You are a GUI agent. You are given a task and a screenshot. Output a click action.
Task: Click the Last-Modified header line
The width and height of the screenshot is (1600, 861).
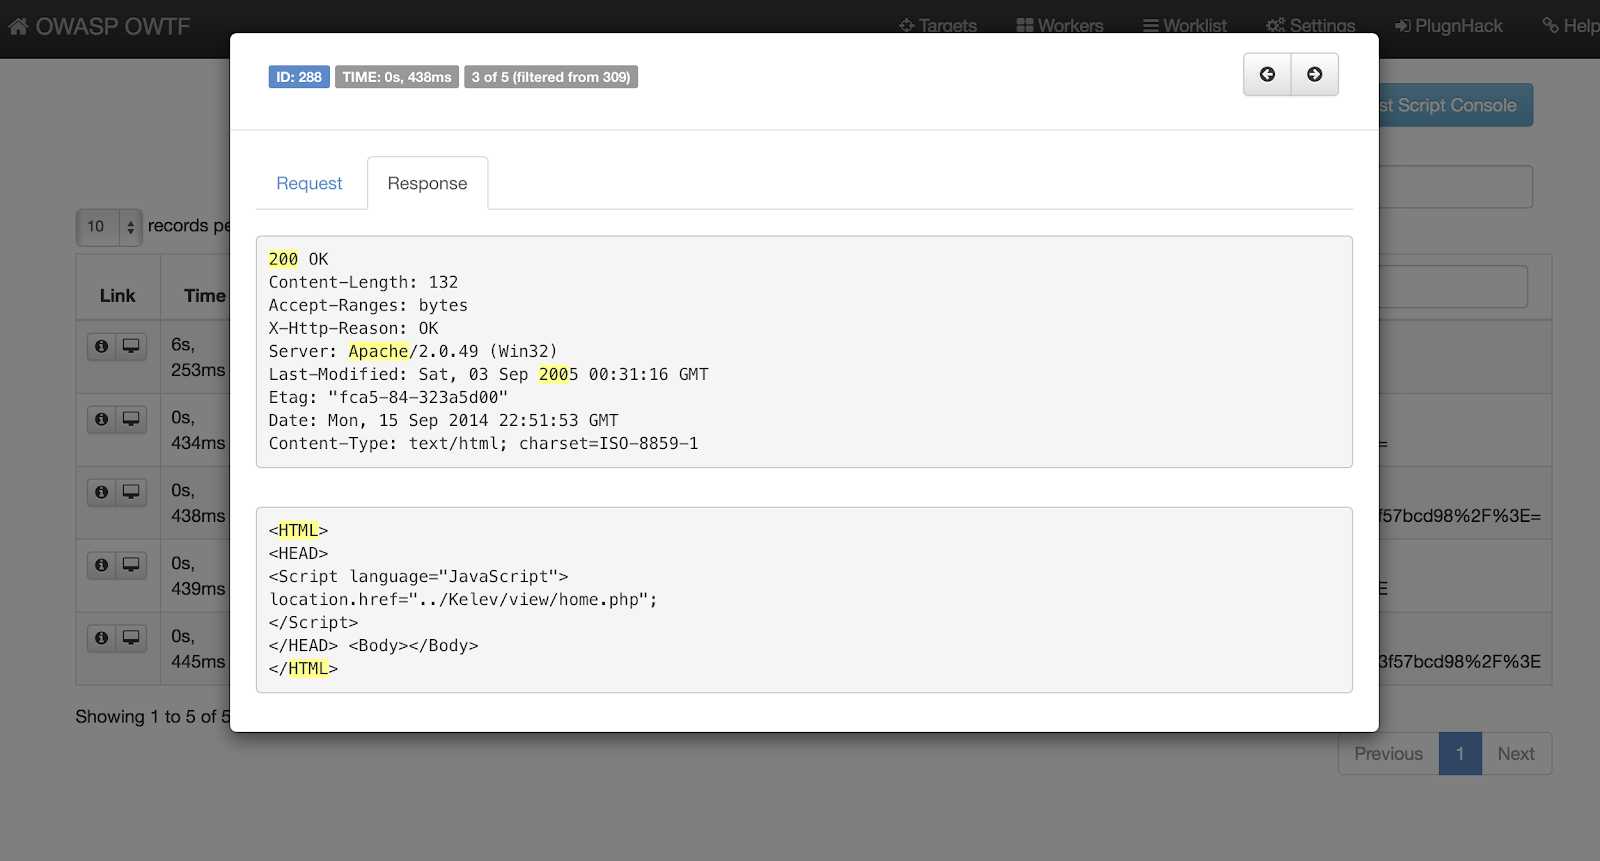tap(488, 374)
